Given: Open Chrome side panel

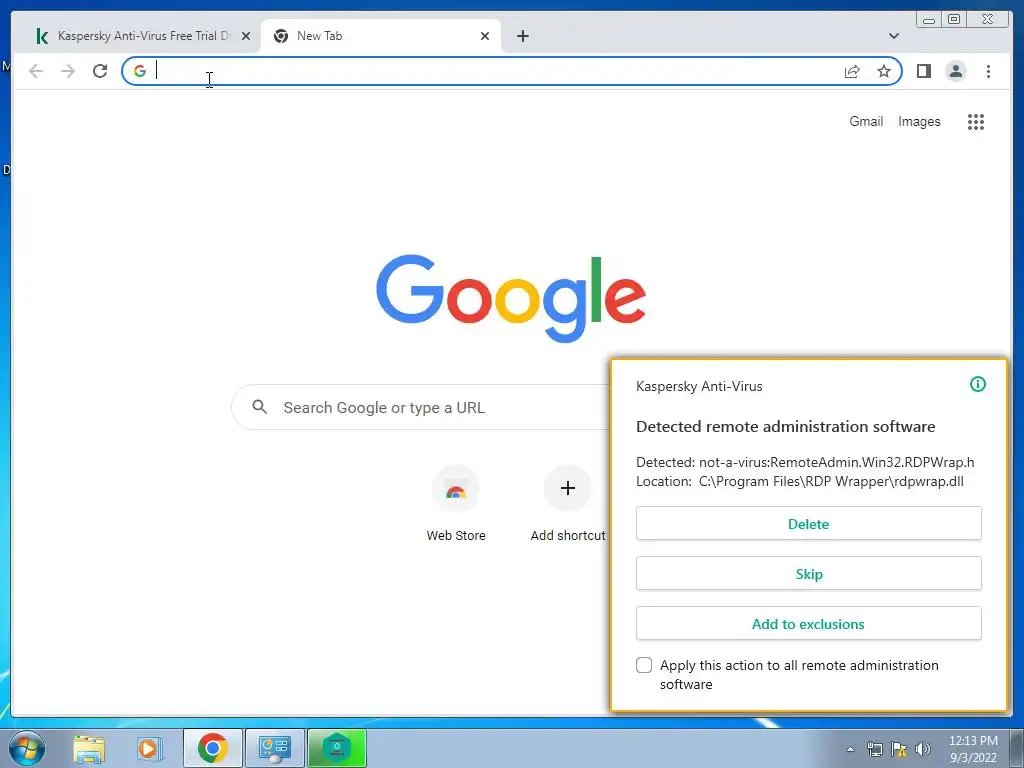Looking at the screenshot, I should point(923,71).
